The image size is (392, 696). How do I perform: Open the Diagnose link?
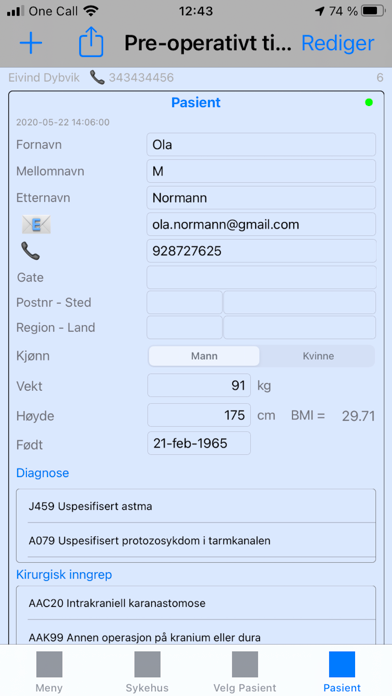coord(43,473)
